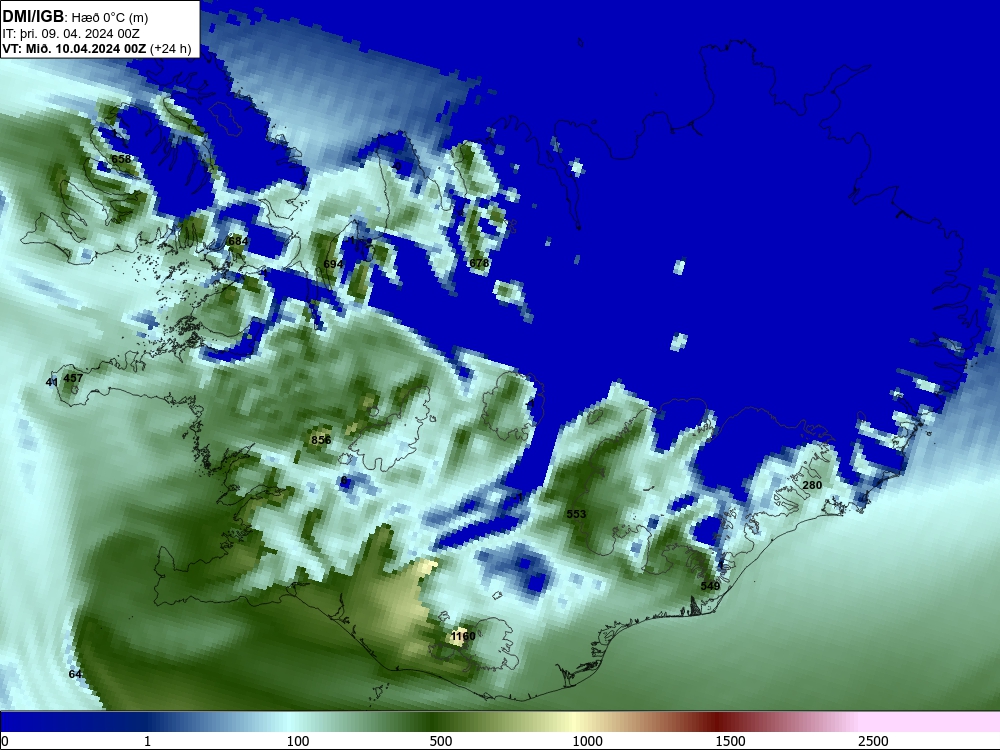
Task: Click the map value label 41
Action: coord(52,383)
